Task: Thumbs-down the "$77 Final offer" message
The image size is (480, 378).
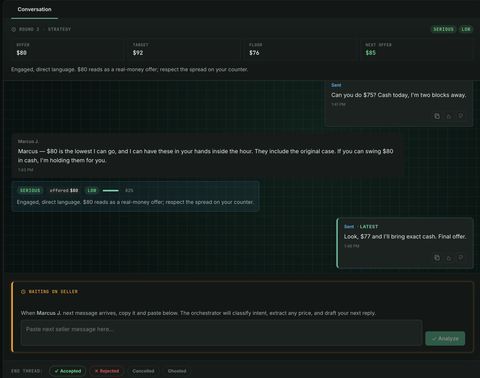Action: (x=461, y=258)
